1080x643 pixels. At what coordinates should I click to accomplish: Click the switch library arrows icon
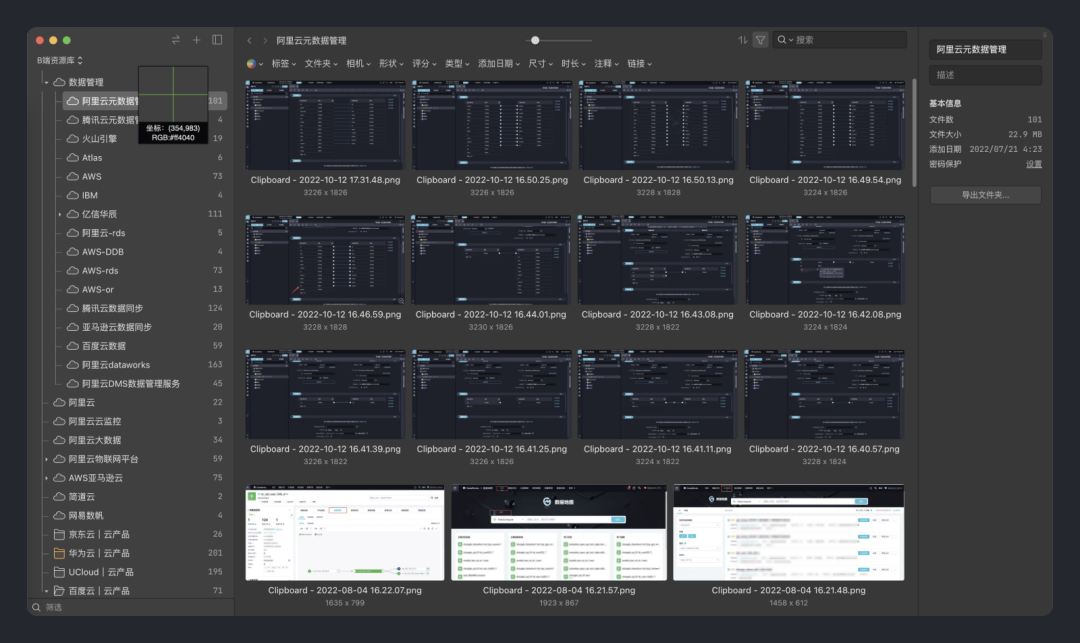click(176, 40)
